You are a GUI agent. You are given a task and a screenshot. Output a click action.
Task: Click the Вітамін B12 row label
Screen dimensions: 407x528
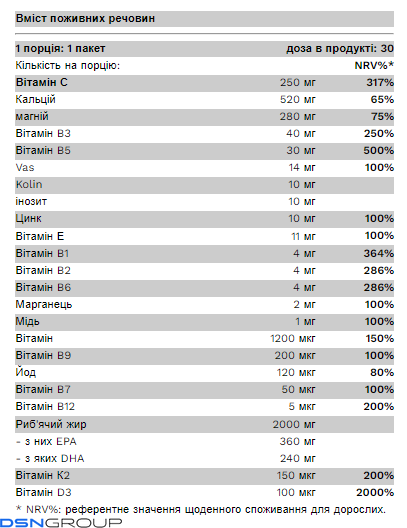(45, 406)
